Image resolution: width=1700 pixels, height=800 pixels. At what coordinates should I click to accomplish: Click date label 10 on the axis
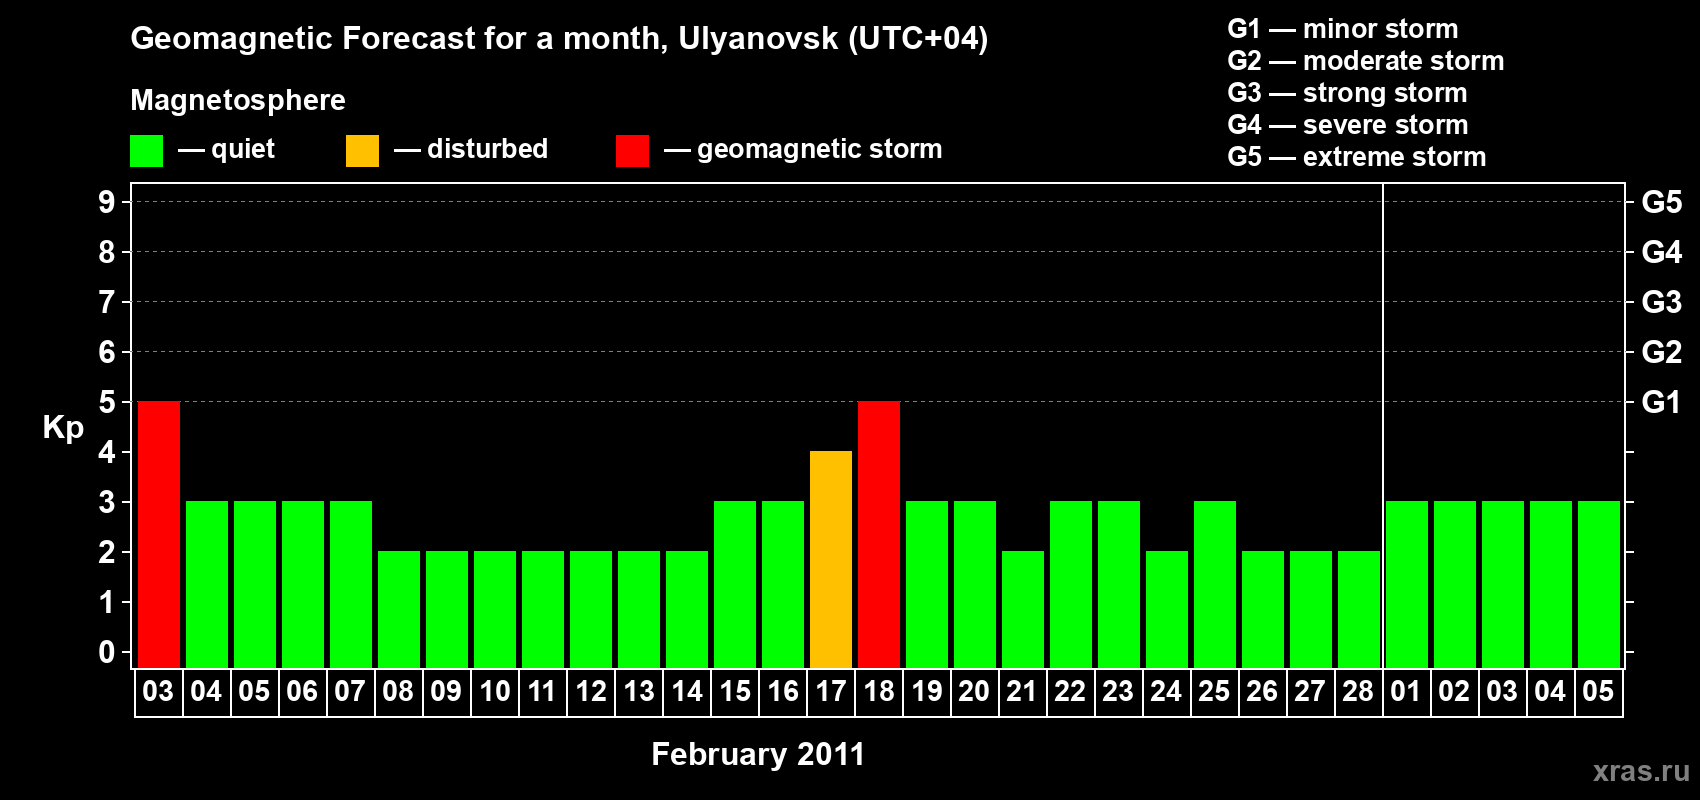tap(494, 691)
